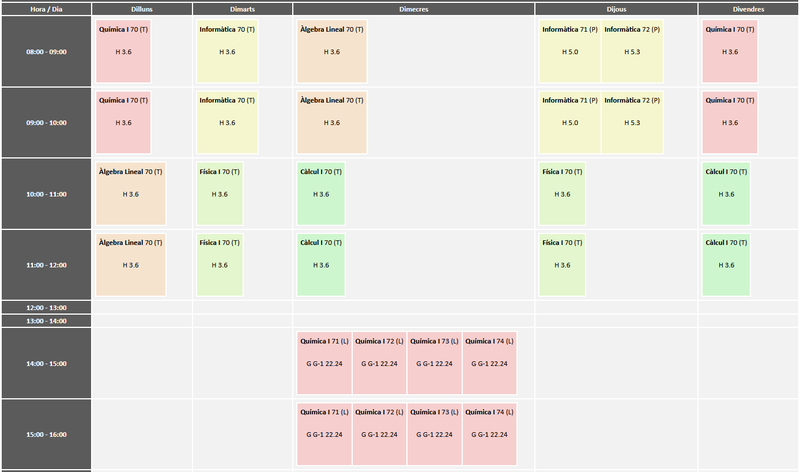Screen dimensions: 800x472
Task: Click the 15:00 - 16:00 time row label
Action: [x=45, y=435]
